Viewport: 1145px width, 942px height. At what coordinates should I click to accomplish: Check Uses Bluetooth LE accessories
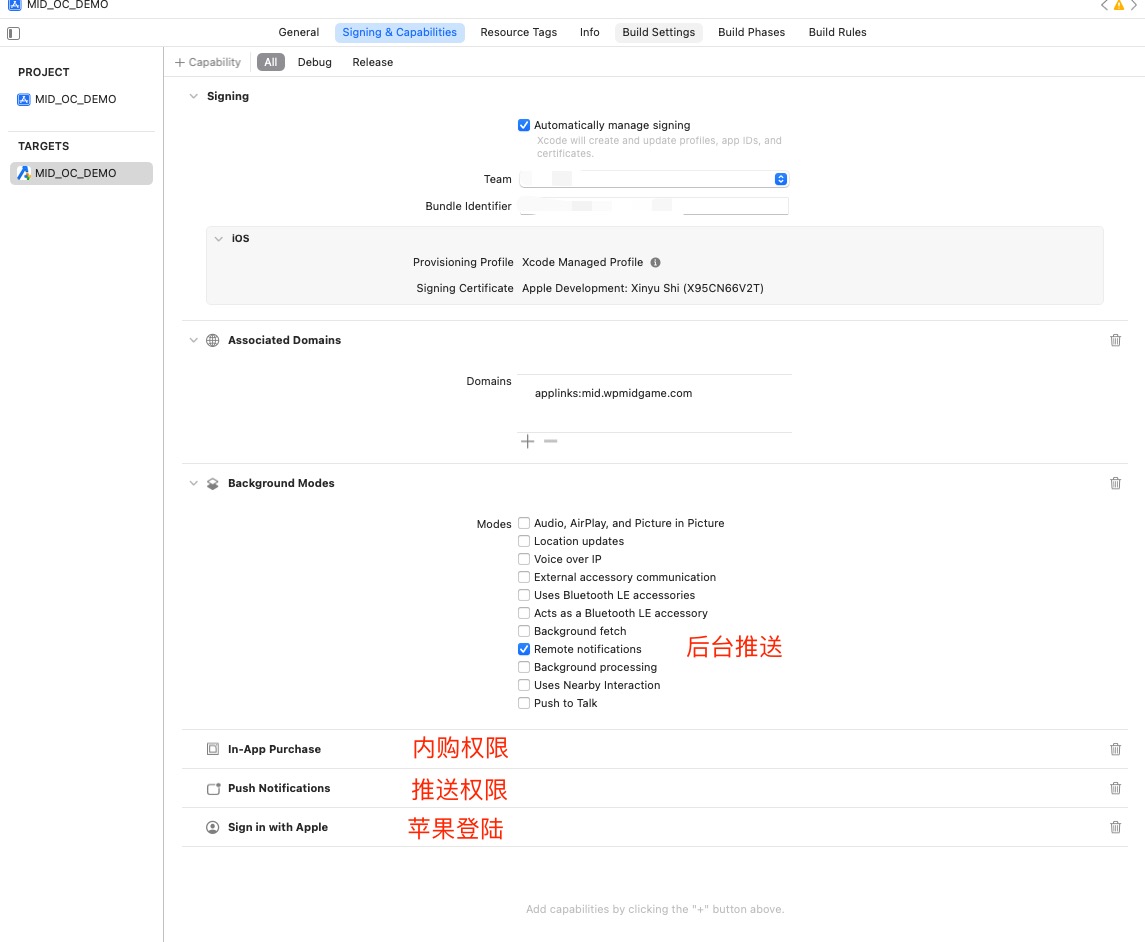[524, 595]
